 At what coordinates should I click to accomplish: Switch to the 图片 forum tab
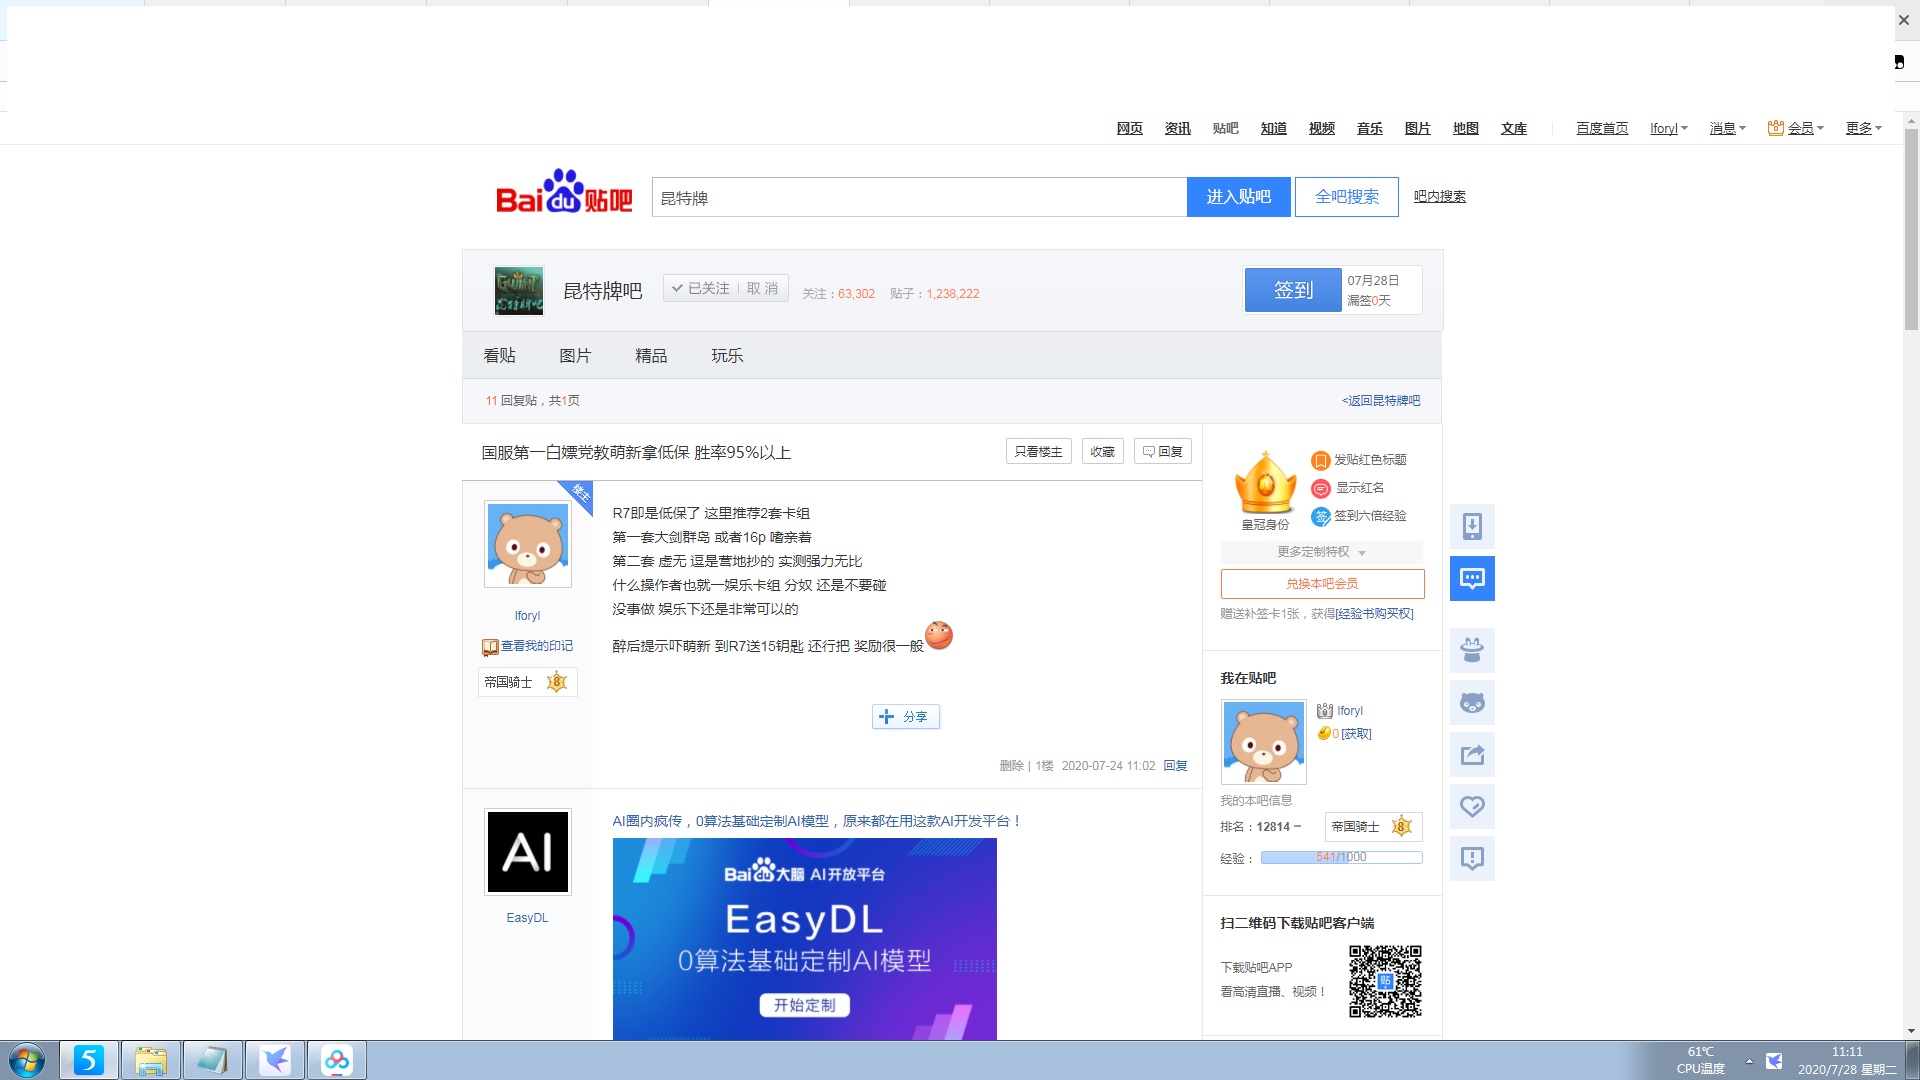click(575, 355)
